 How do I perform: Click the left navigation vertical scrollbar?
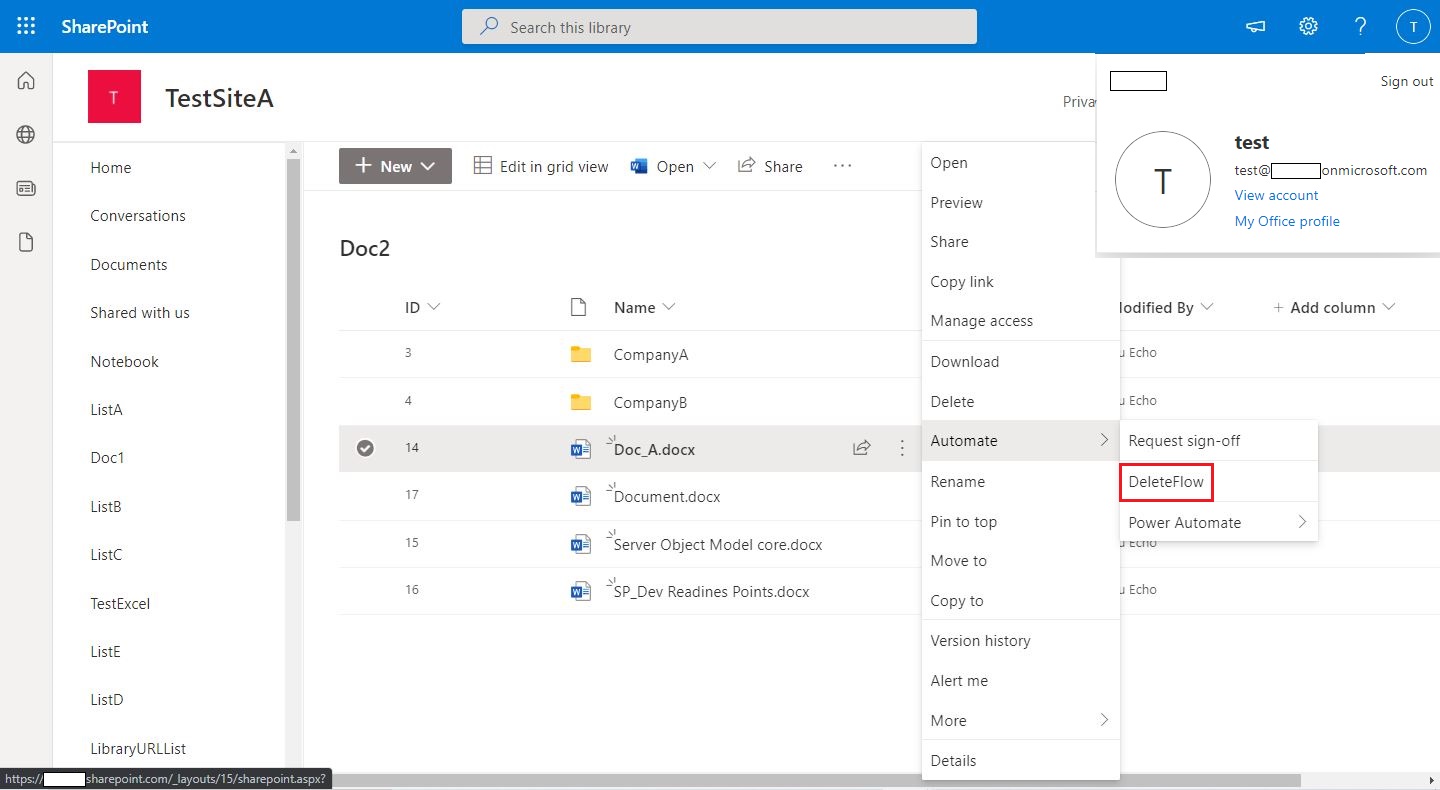tap(293, 340)
